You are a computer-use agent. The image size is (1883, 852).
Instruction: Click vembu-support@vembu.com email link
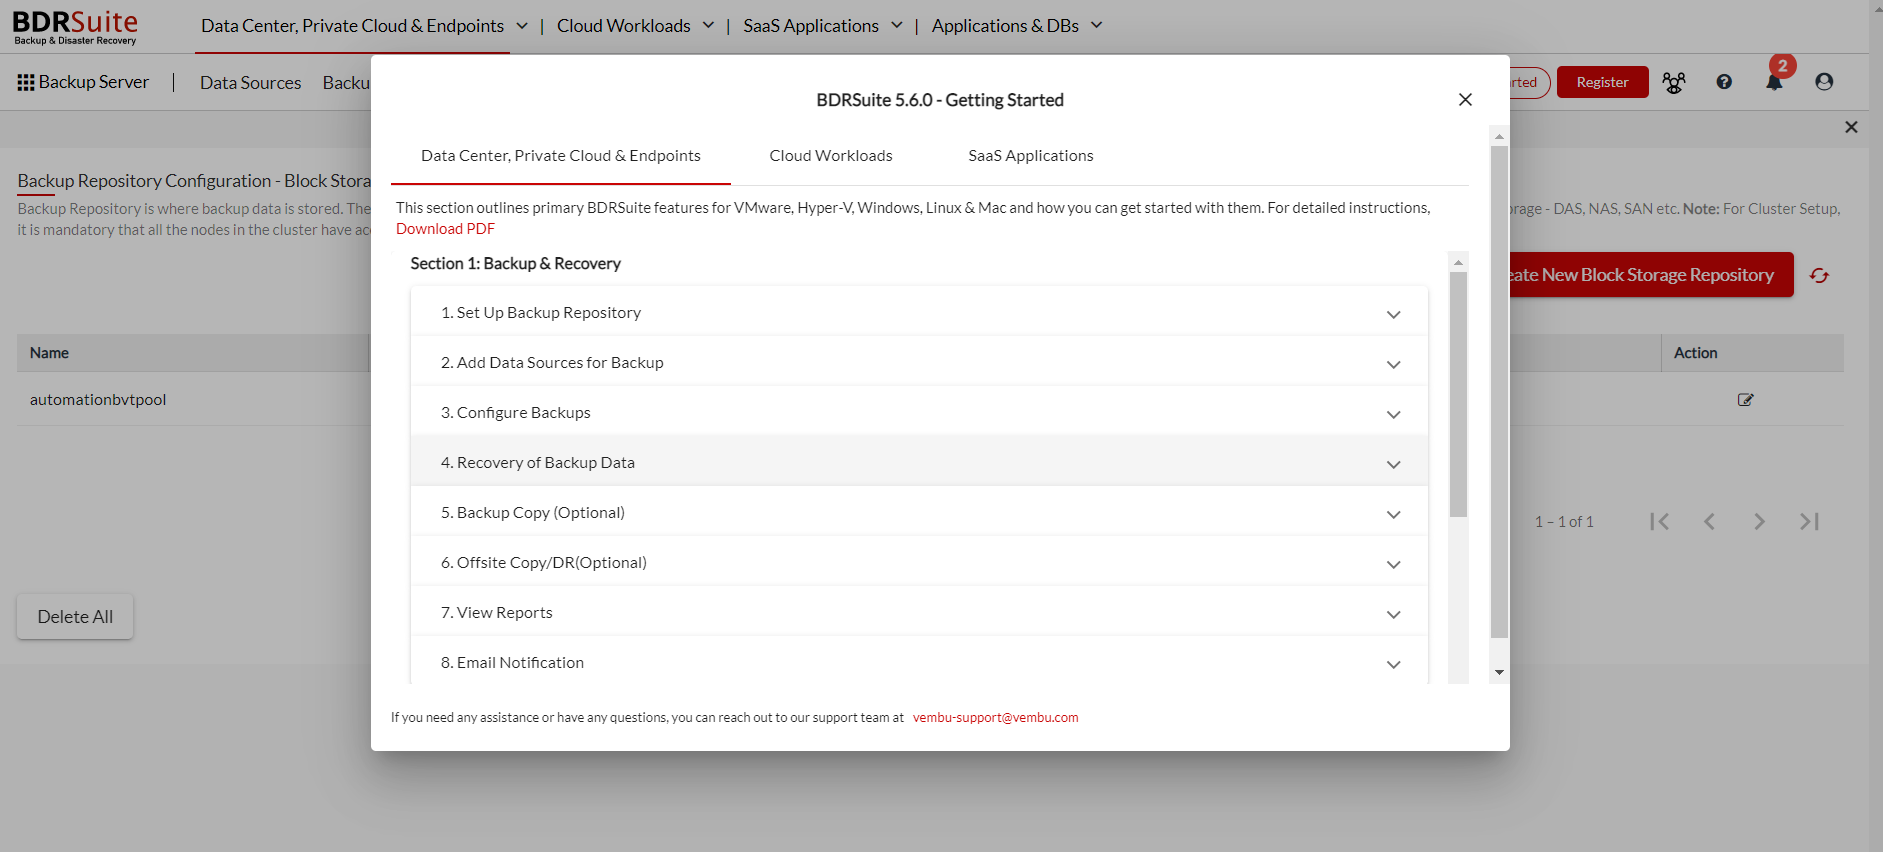point(995,717)
